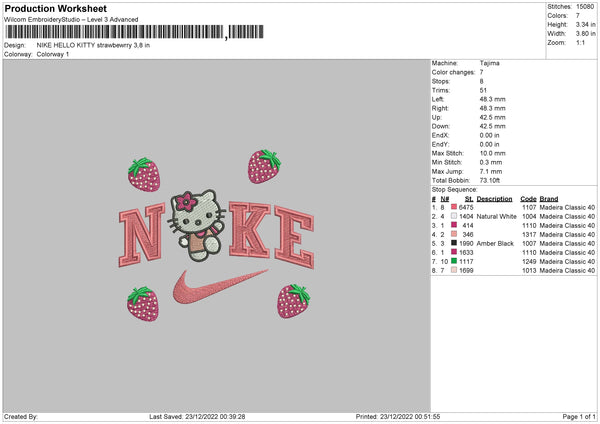The height and width of the screenshot is (424, 600).
Task: Click the lower-right strawberry in the design
Action: [x=293, y=301]
